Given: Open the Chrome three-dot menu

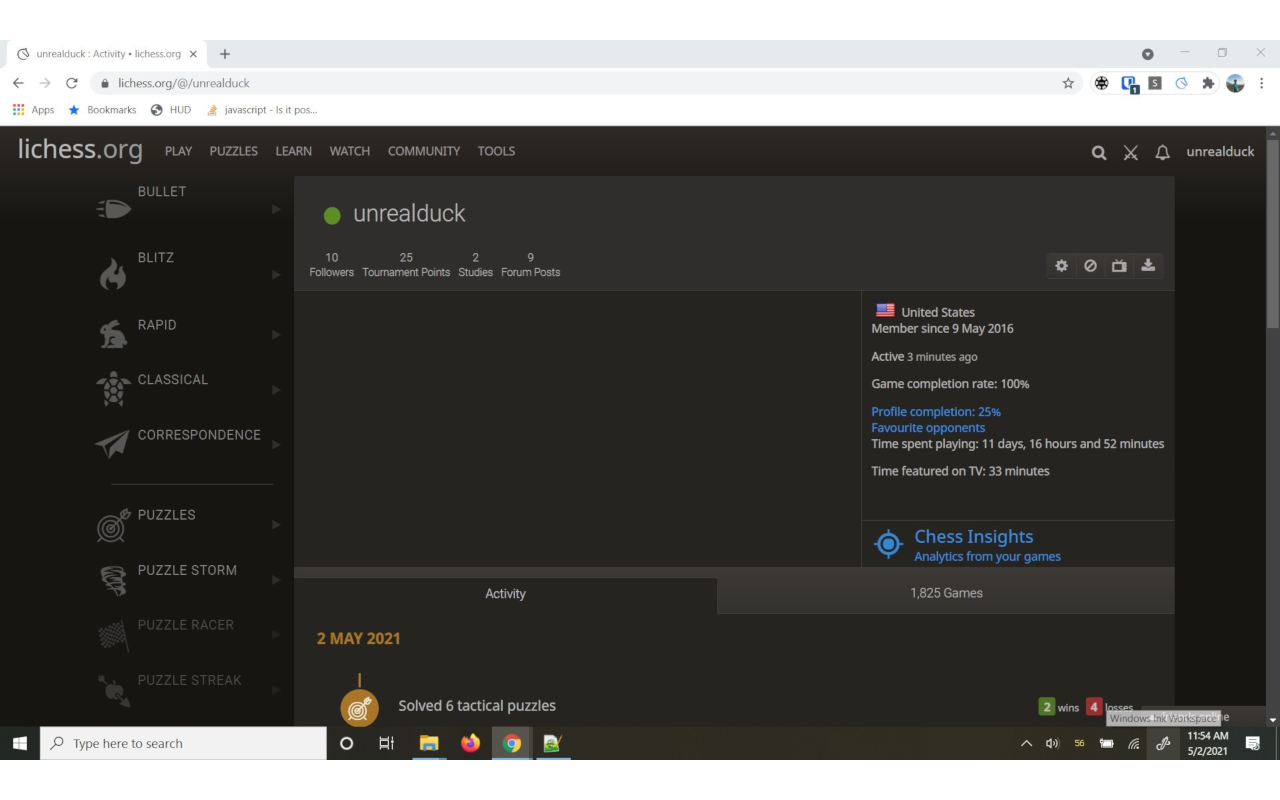Looking at the screenshot, I should (1261, 83).
